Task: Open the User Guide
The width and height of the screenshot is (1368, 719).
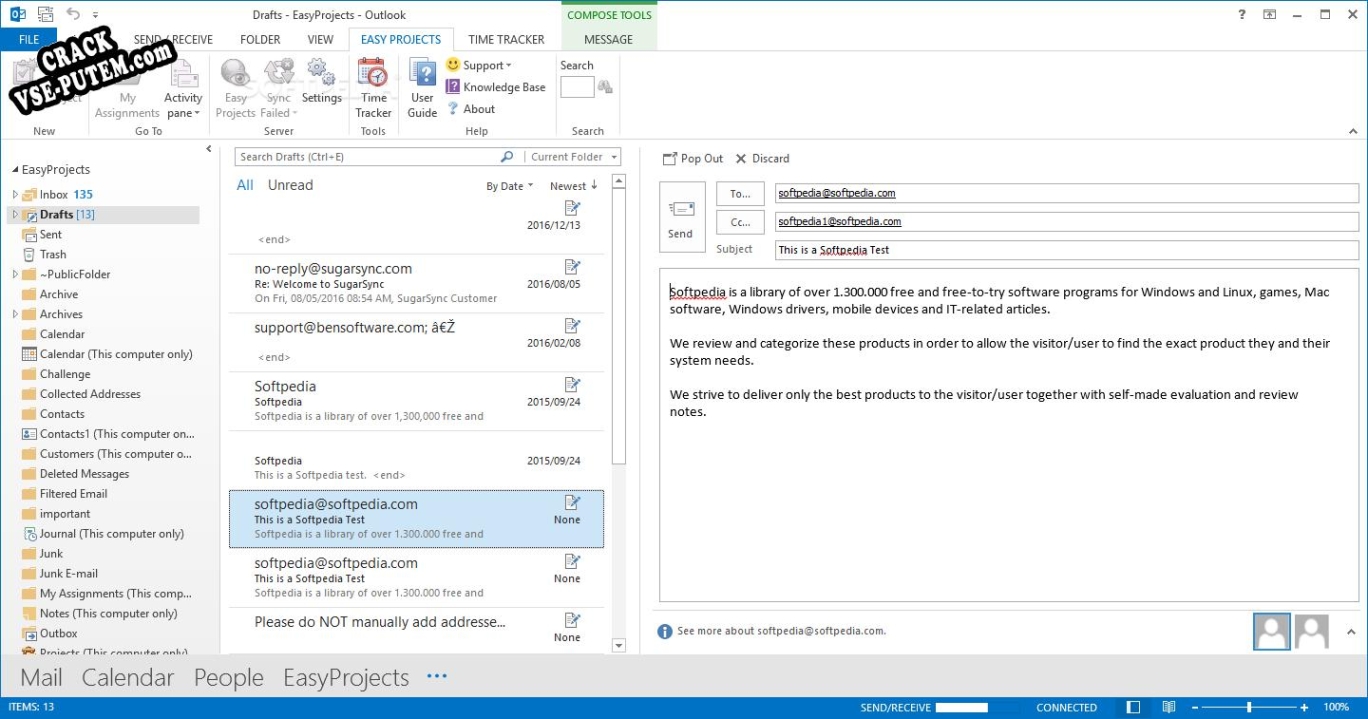Action: pos(422,88)
